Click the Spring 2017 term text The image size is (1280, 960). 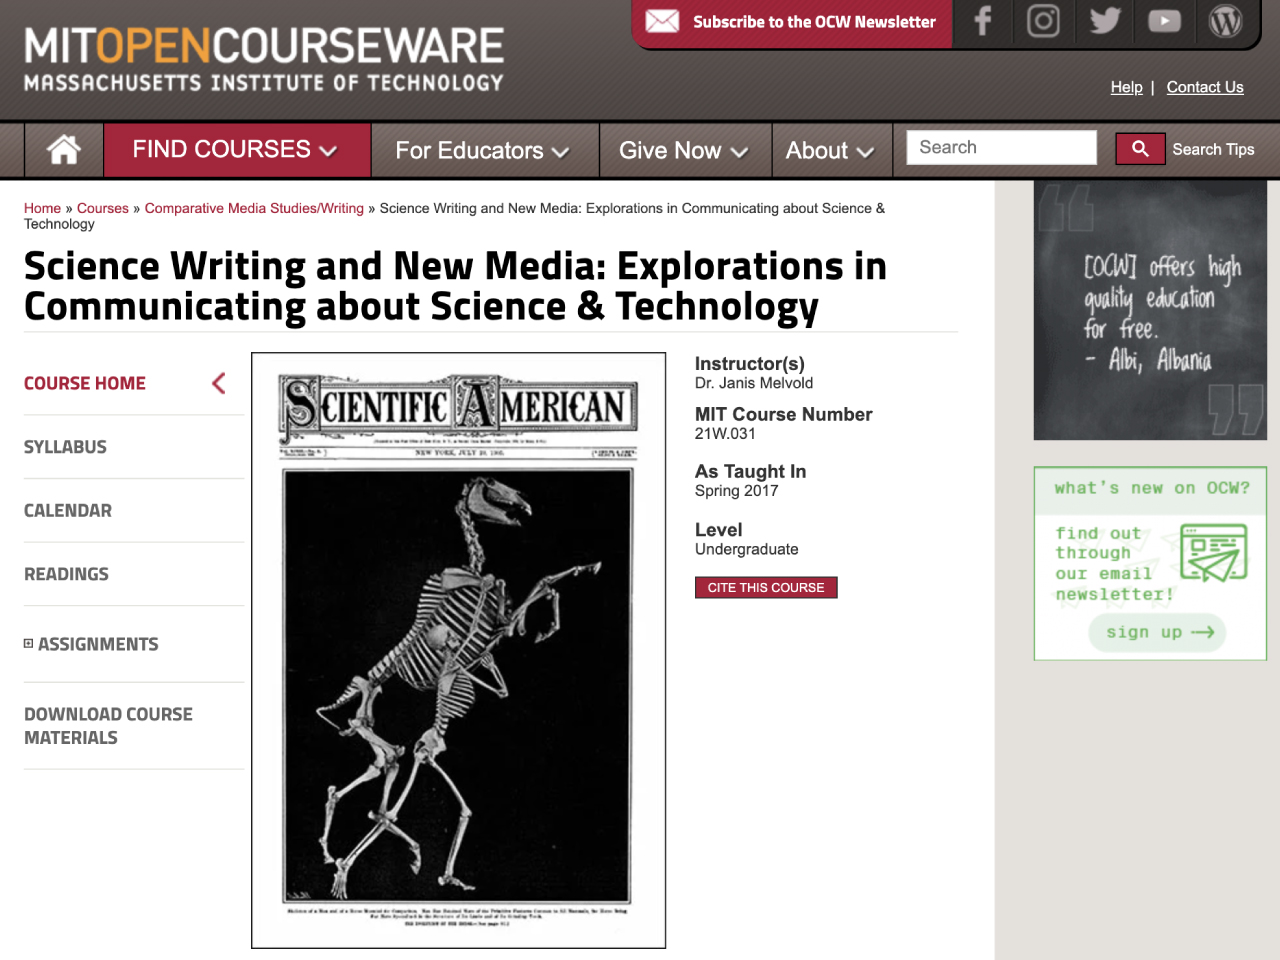(736, 491)
